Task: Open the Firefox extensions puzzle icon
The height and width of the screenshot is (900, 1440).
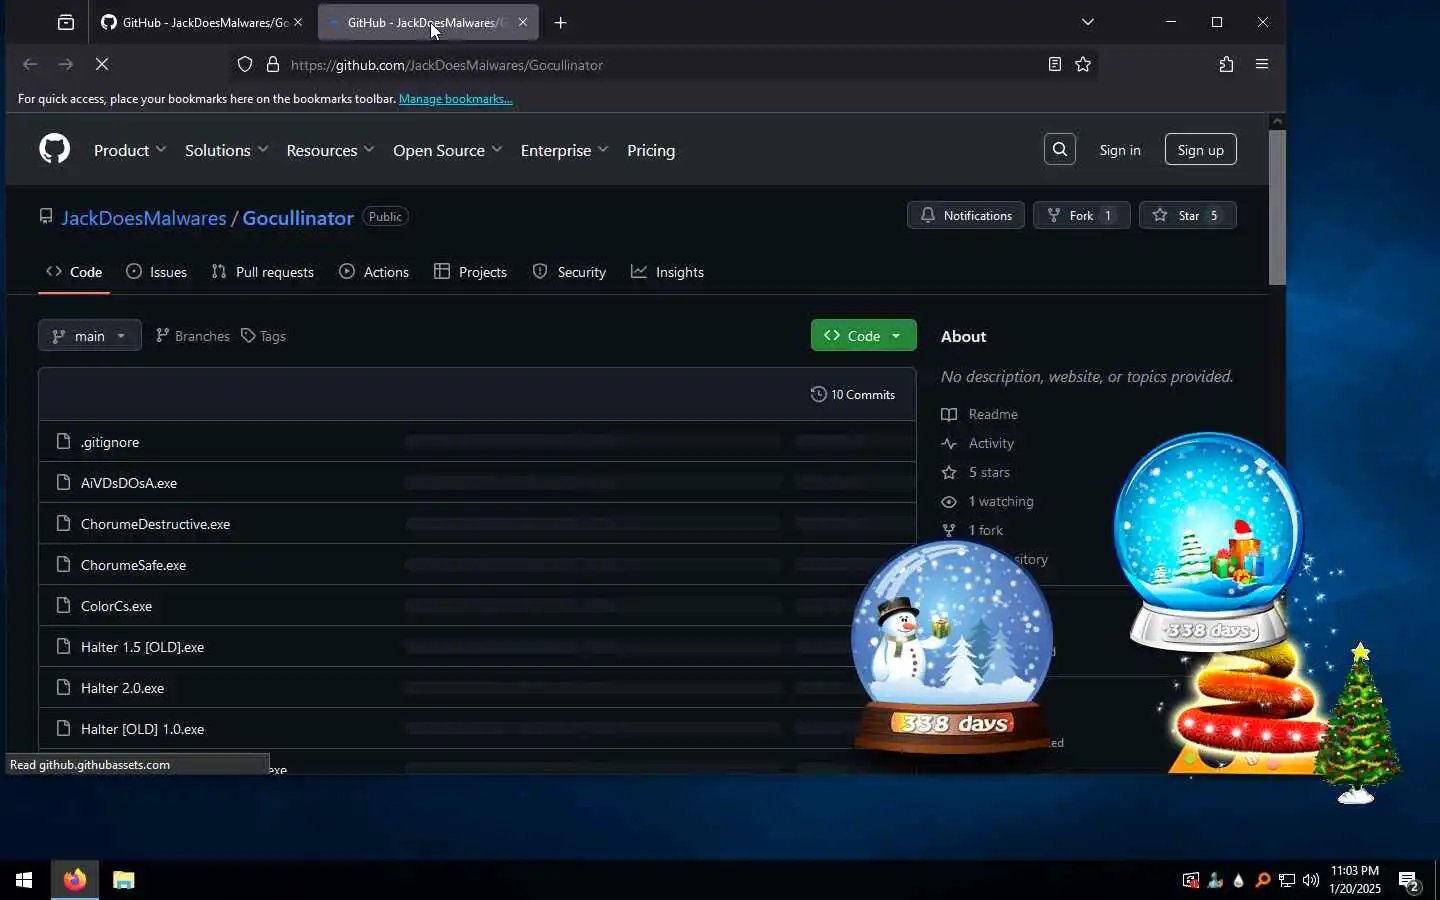Action: click(x=1226, y=64)
